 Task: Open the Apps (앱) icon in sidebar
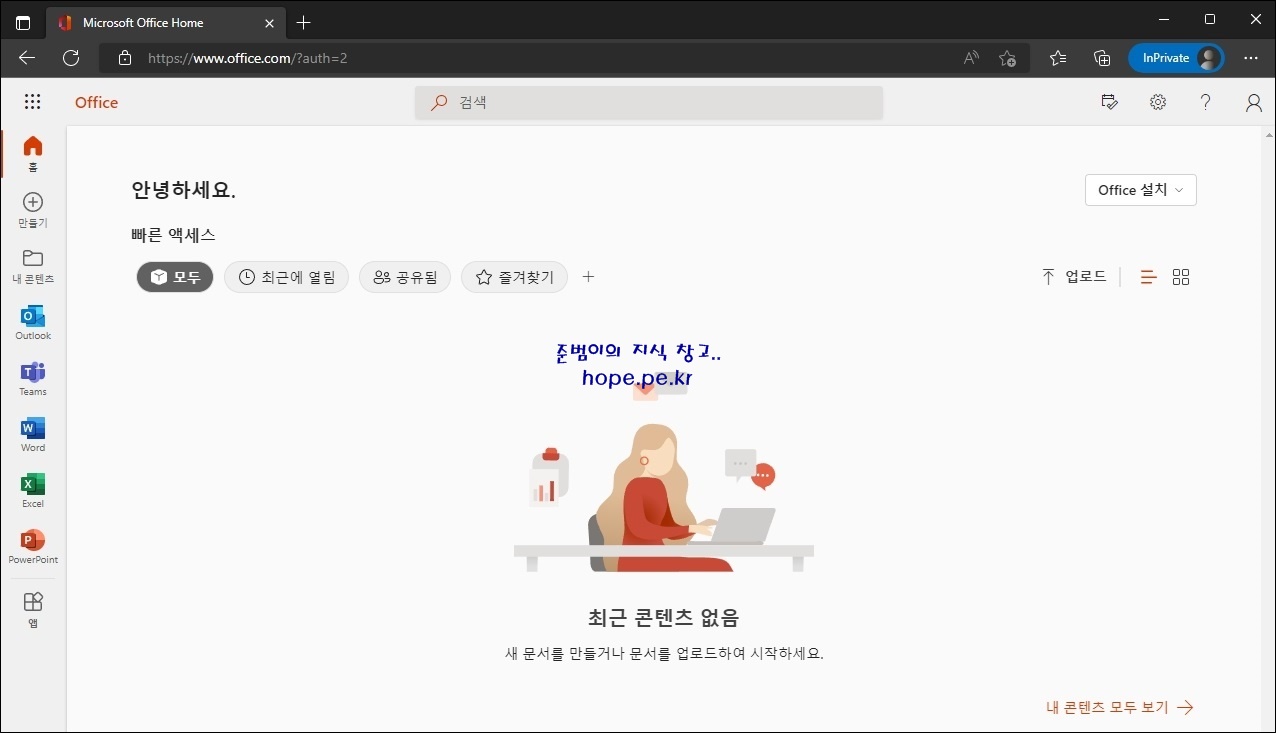click(33, 608)
